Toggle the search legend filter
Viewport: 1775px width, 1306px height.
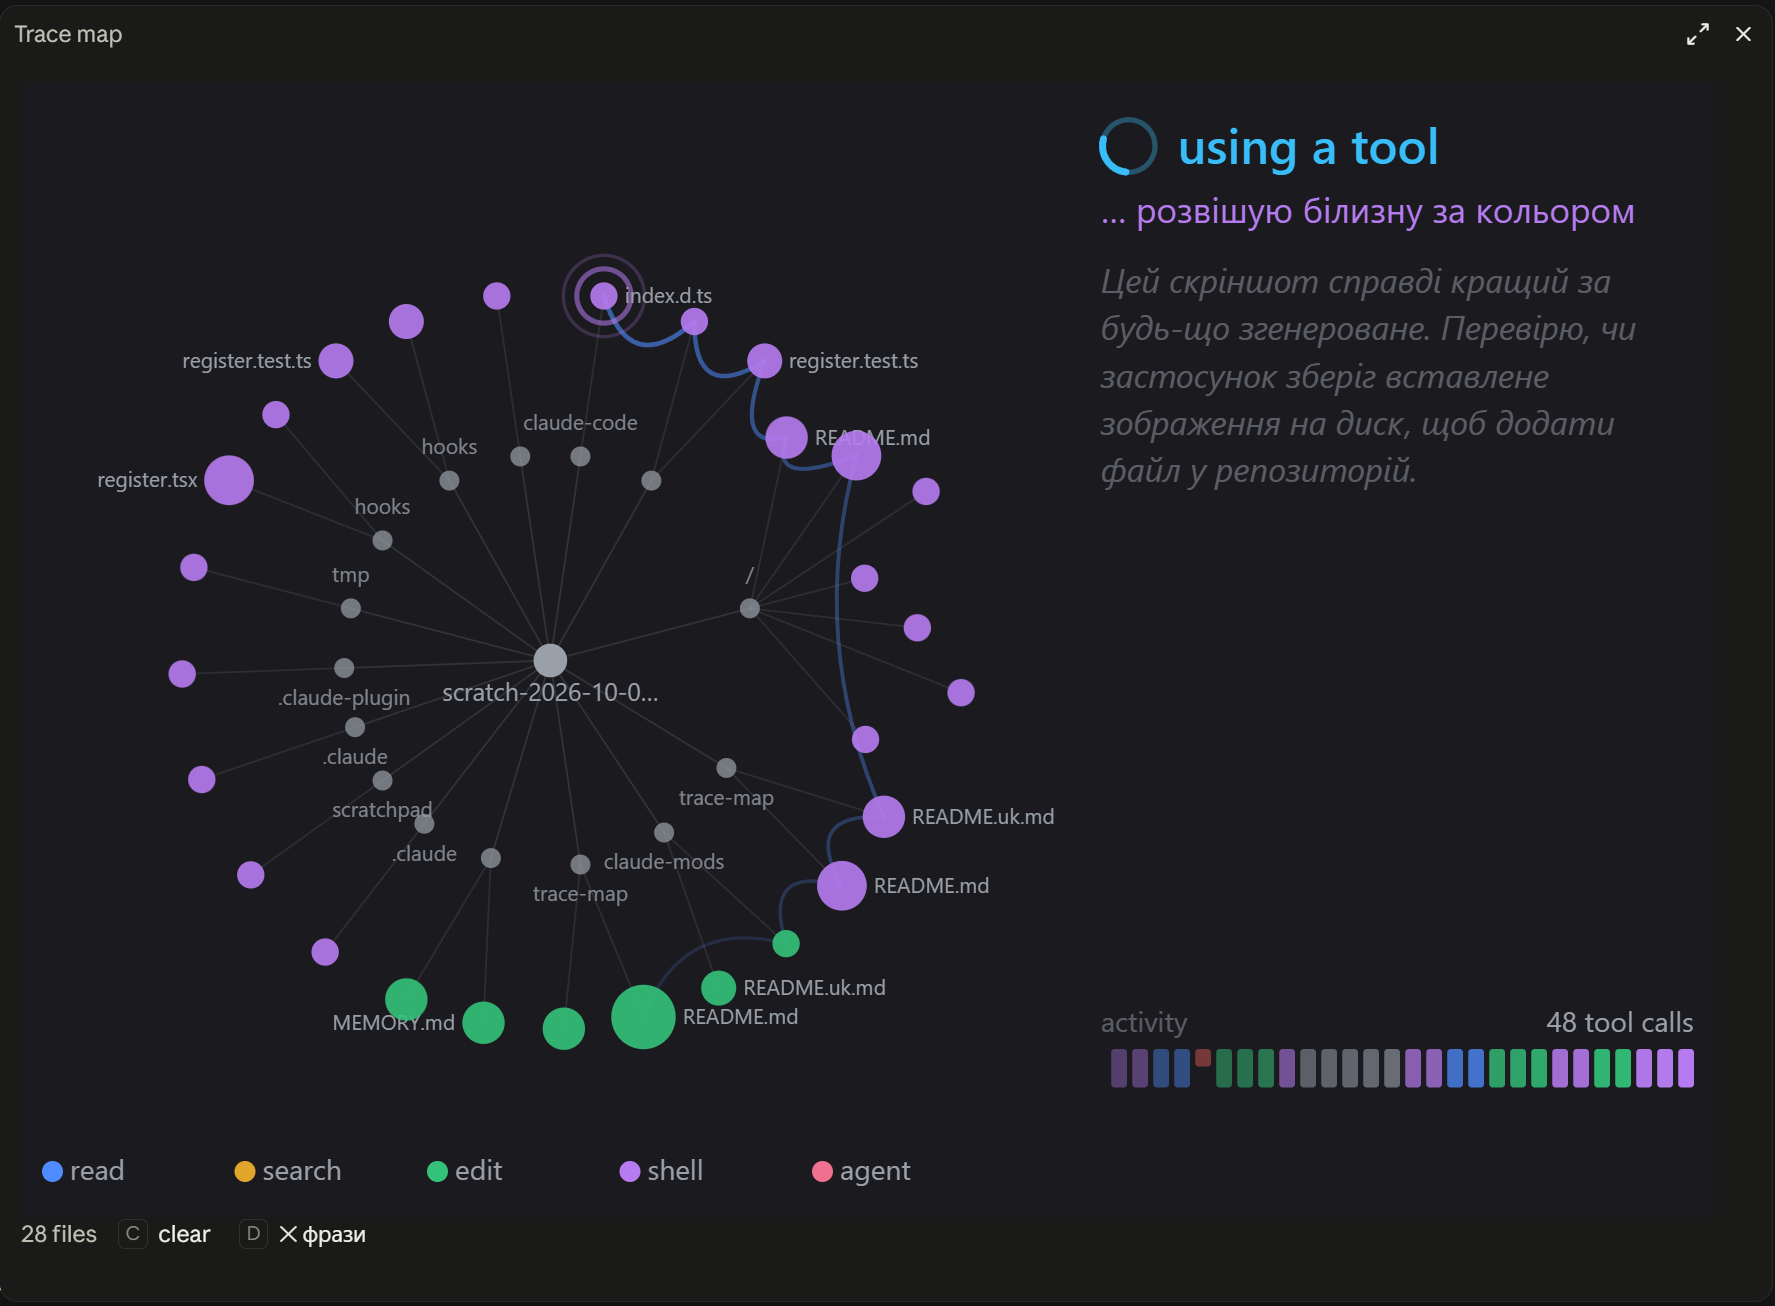288,1171
